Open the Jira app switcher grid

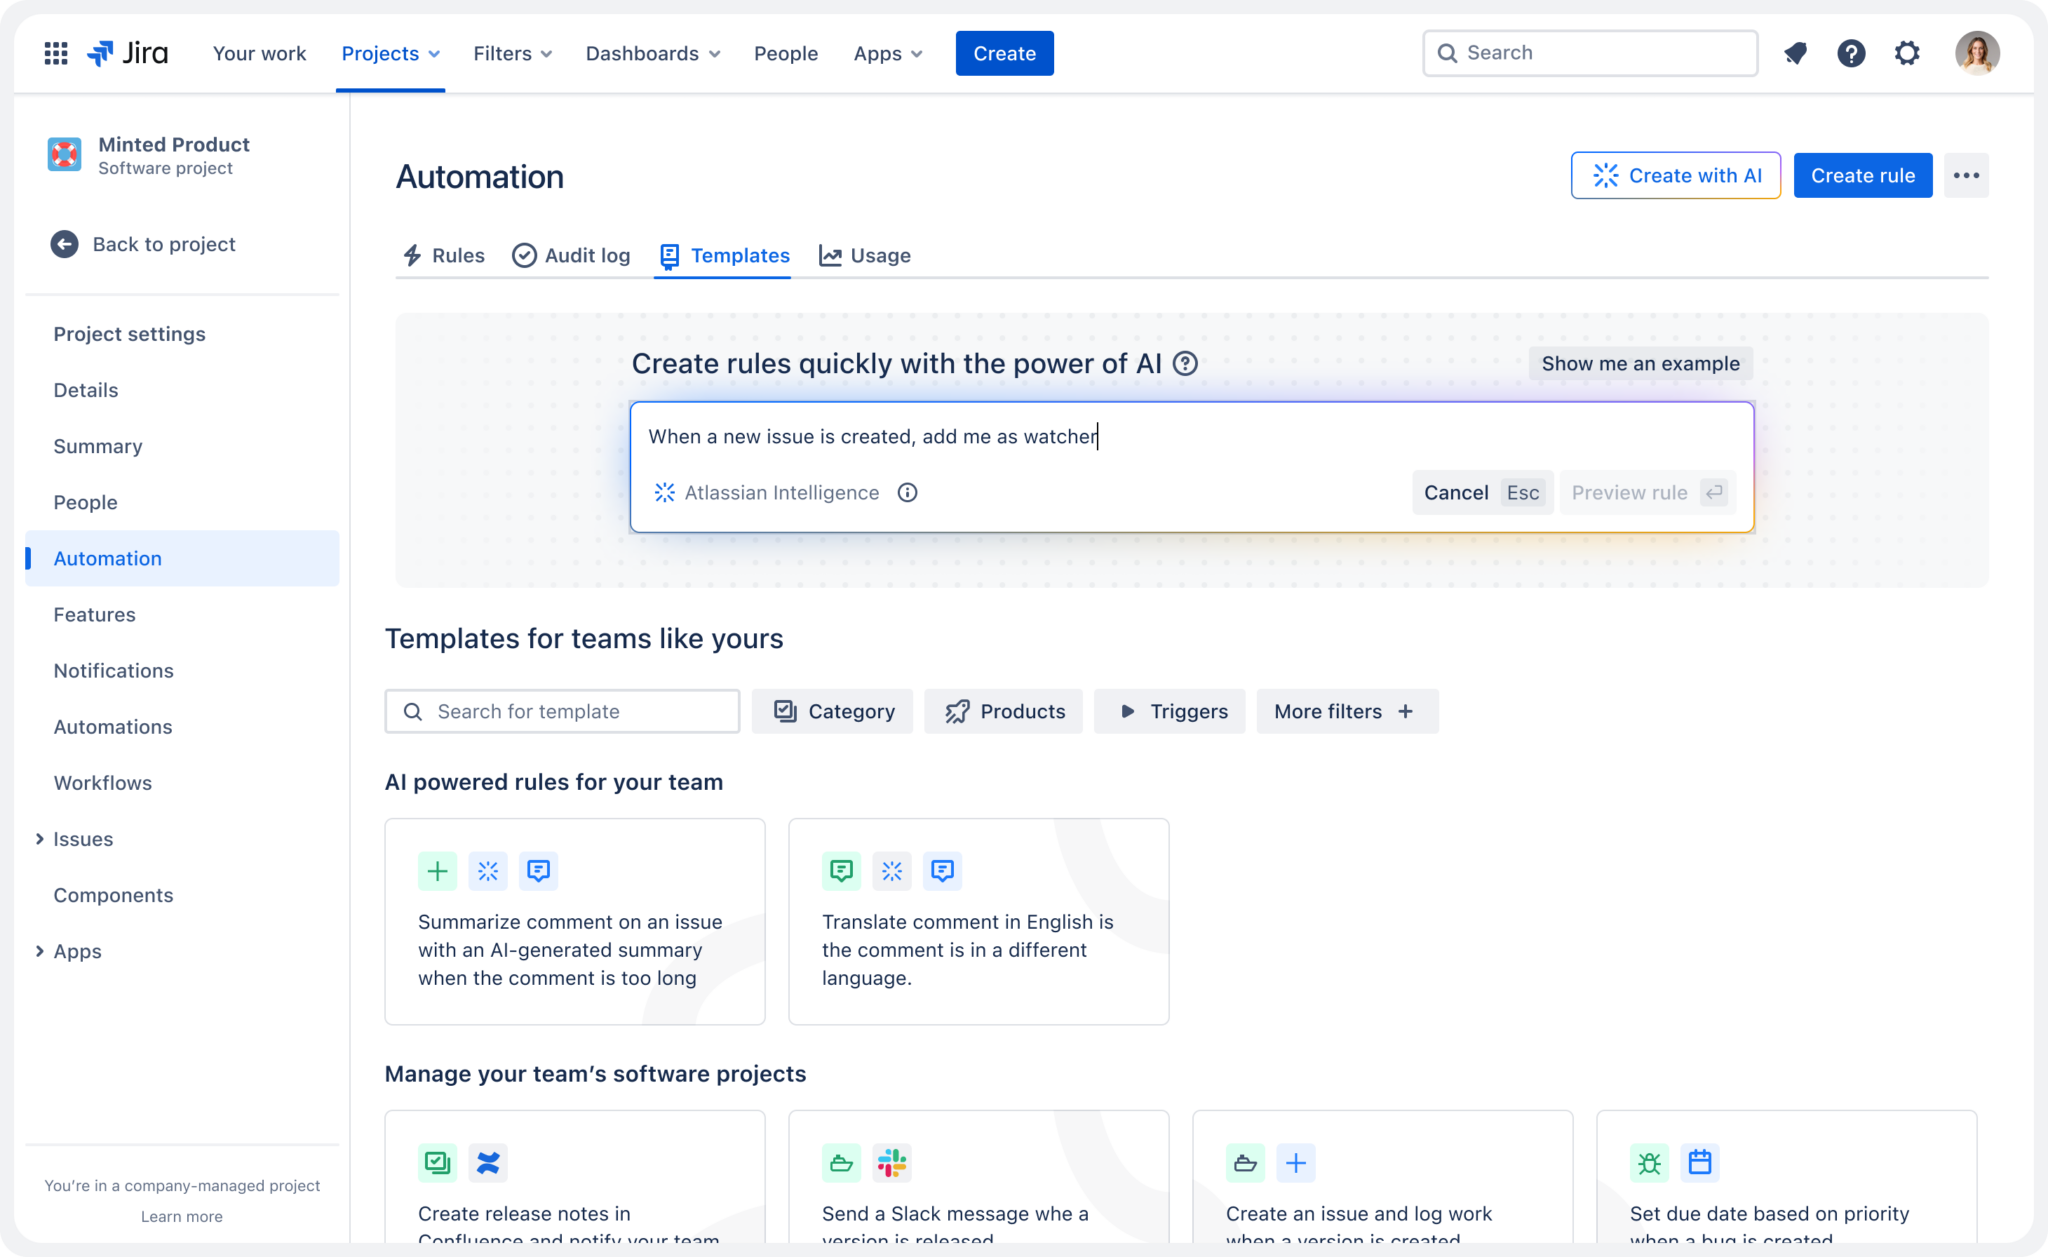pyautogui.click(x=56, y=53)
